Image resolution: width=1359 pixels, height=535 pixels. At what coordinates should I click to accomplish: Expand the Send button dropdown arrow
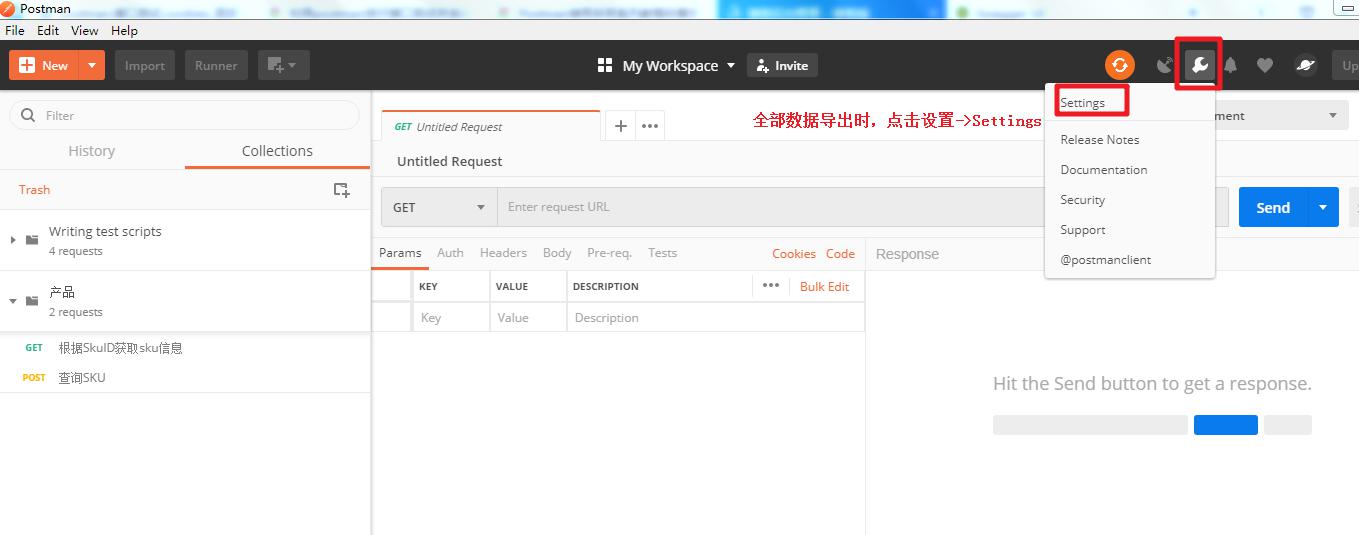coord(1322,207)
